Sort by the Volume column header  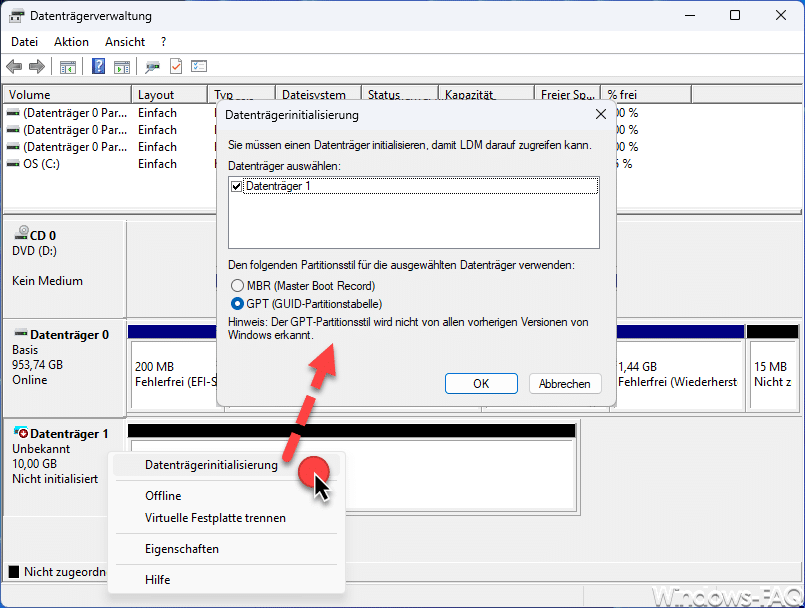67,94
